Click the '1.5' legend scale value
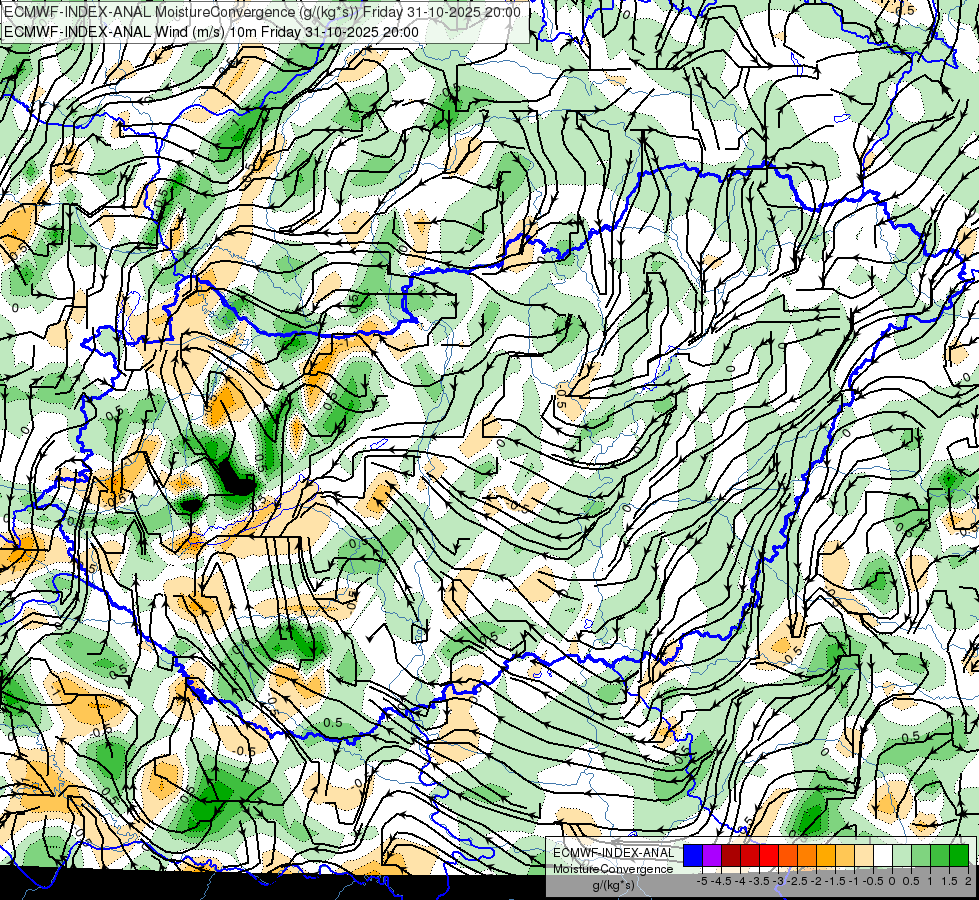The height and width of the screenshot is (900, 979). click(x=950, y=881)
